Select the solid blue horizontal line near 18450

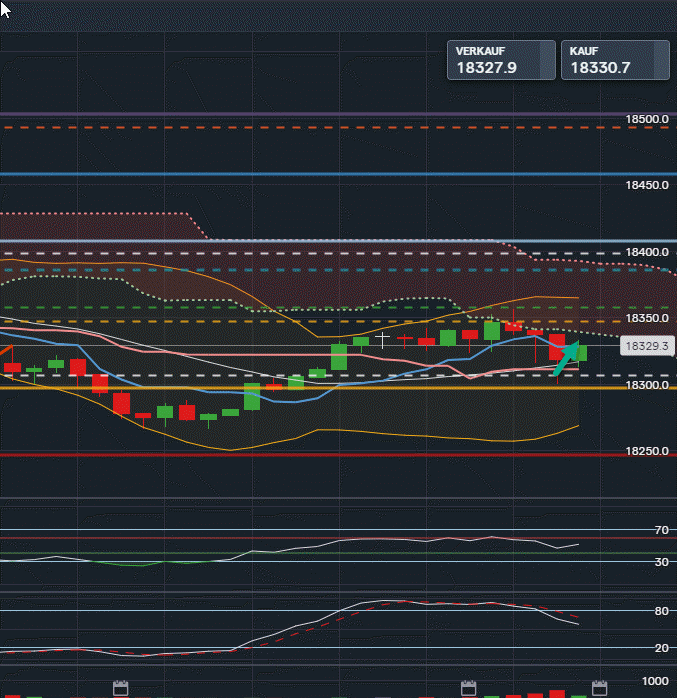[x=300, y=174]
